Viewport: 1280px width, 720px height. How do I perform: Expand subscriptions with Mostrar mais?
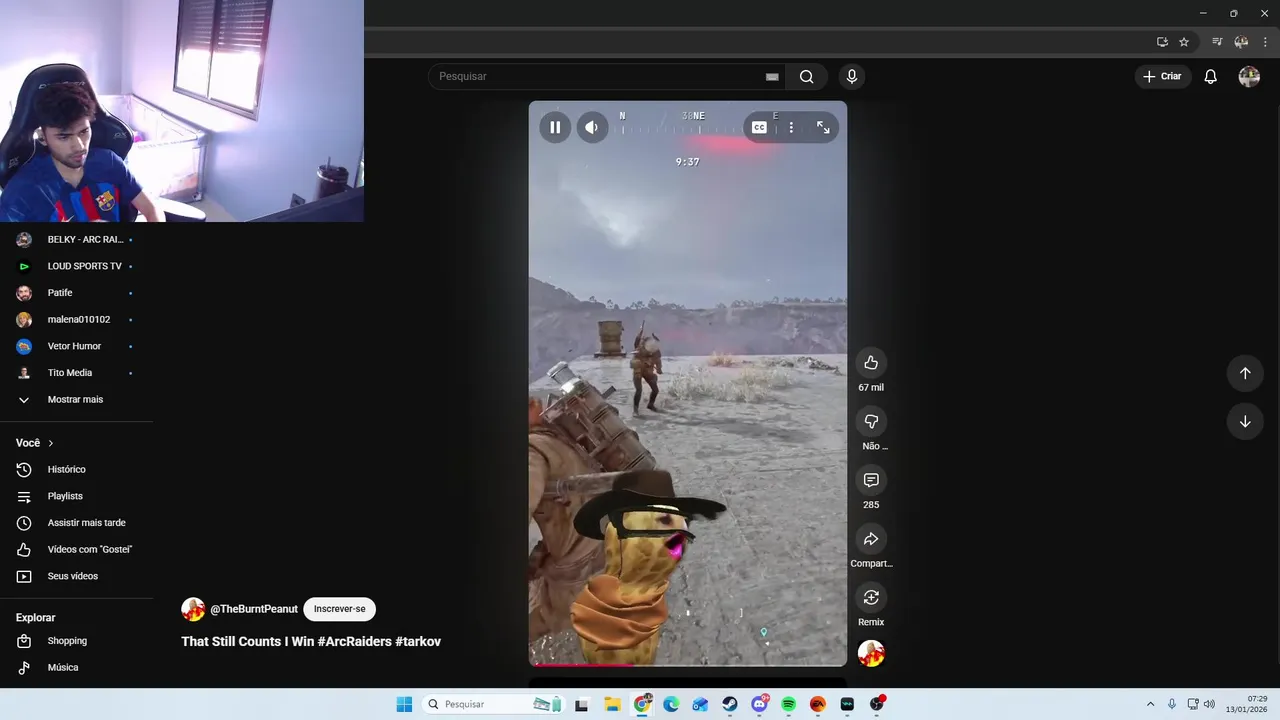76,400
